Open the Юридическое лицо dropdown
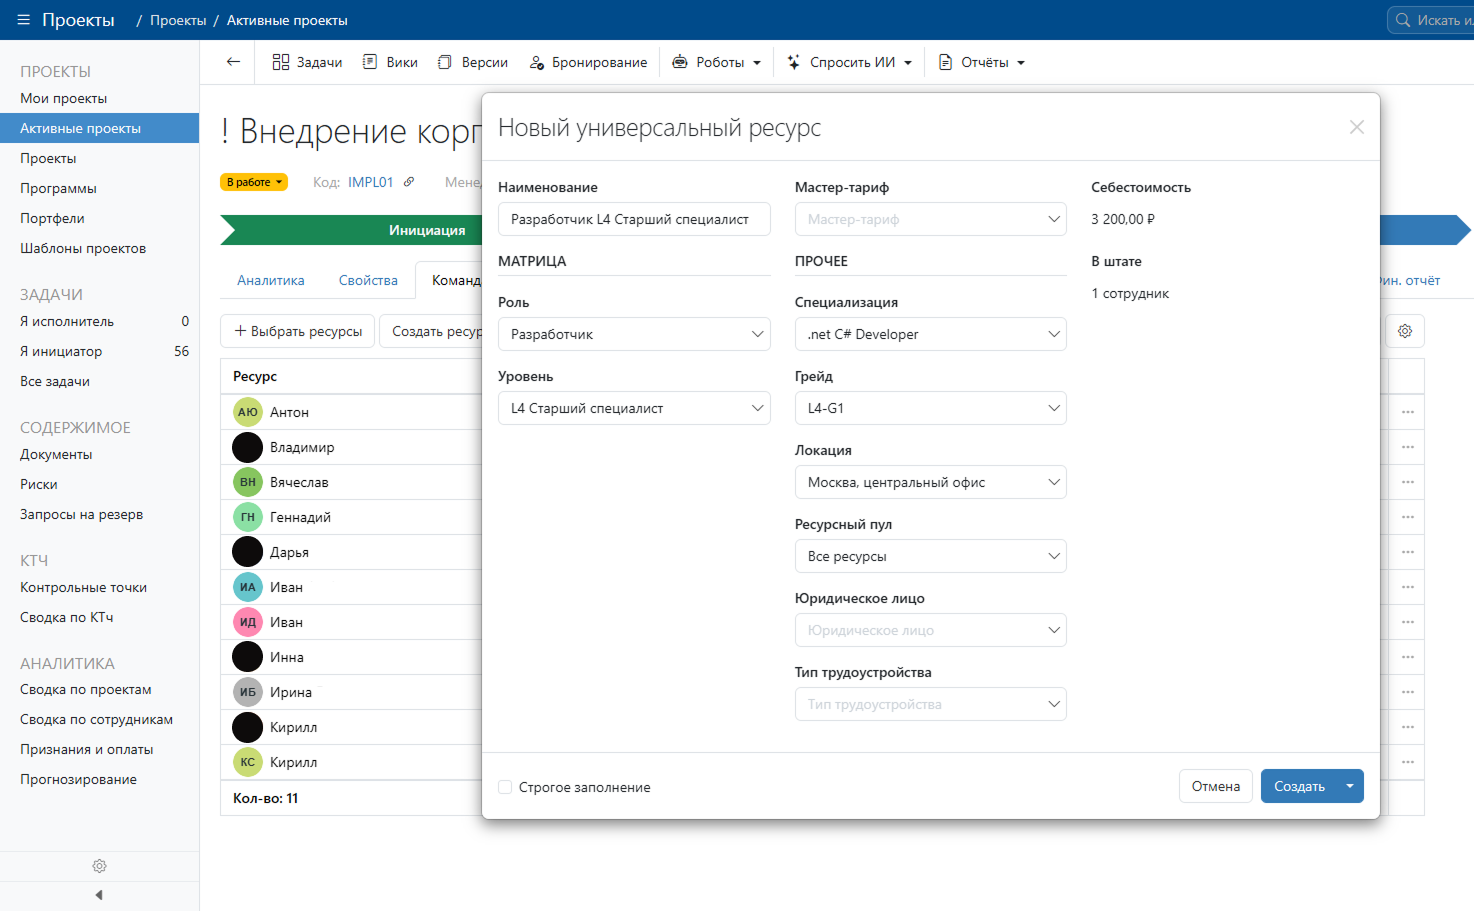The image size is (1474, 911). 931,630
